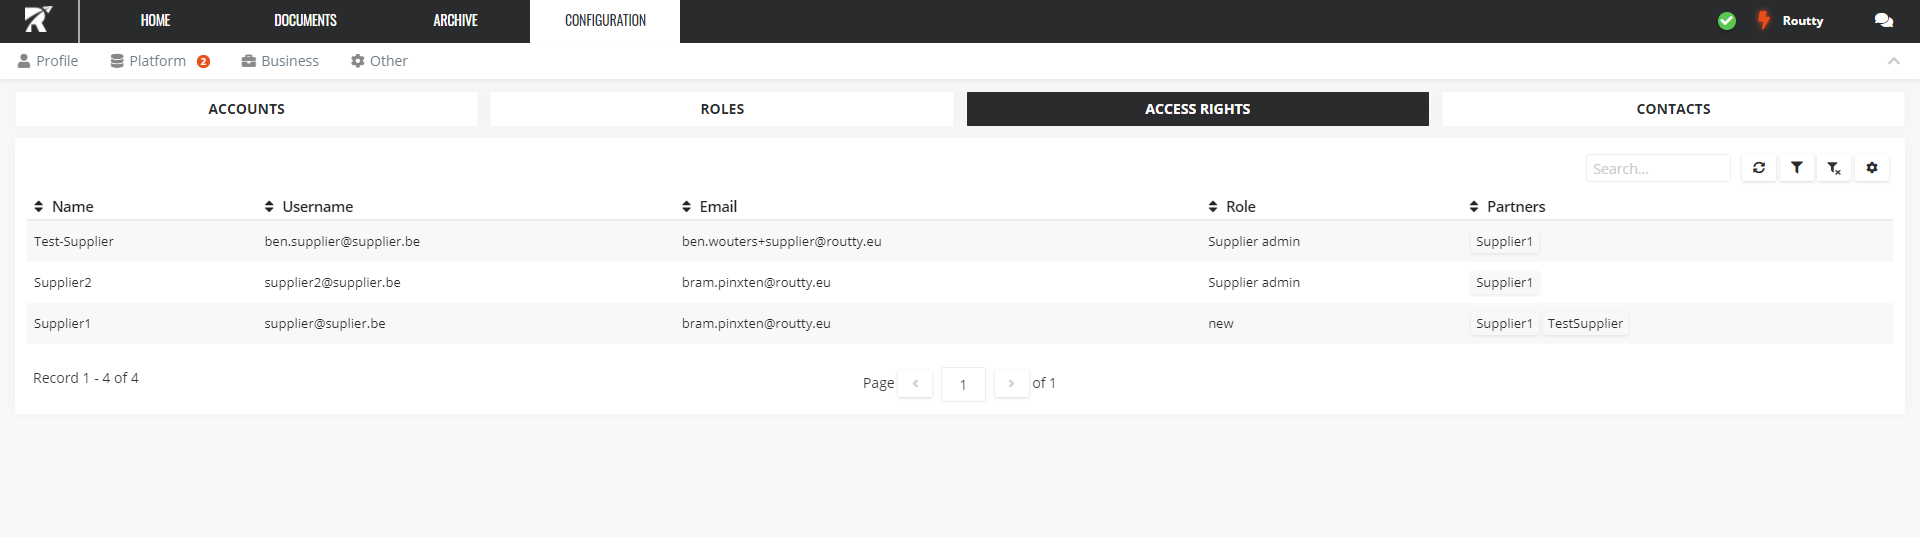Click the Routty logo icon

(38, 20)
